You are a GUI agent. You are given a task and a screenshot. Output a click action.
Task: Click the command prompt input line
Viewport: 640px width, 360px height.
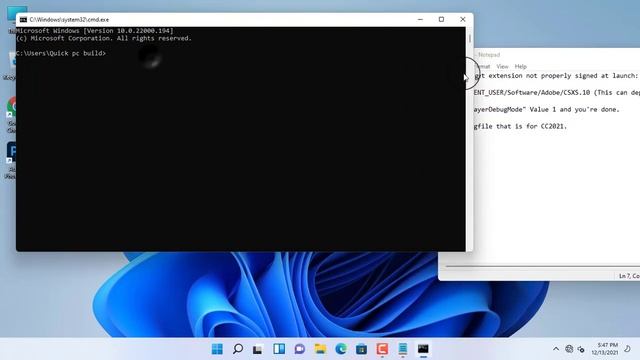pos(61,53)
